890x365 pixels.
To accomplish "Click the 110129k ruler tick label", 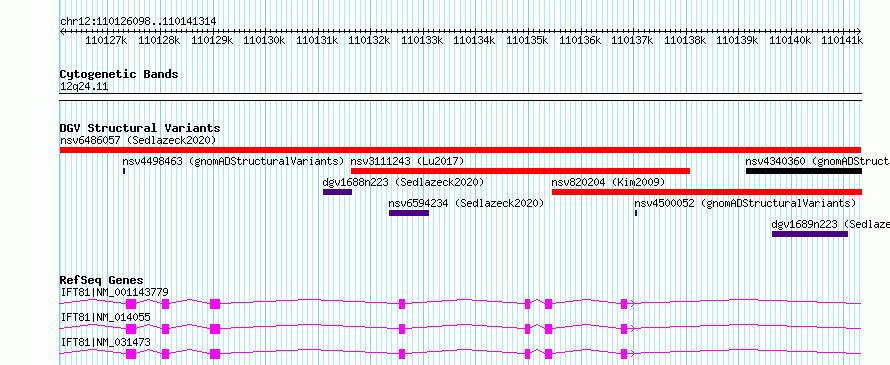I will click(212, 41).
